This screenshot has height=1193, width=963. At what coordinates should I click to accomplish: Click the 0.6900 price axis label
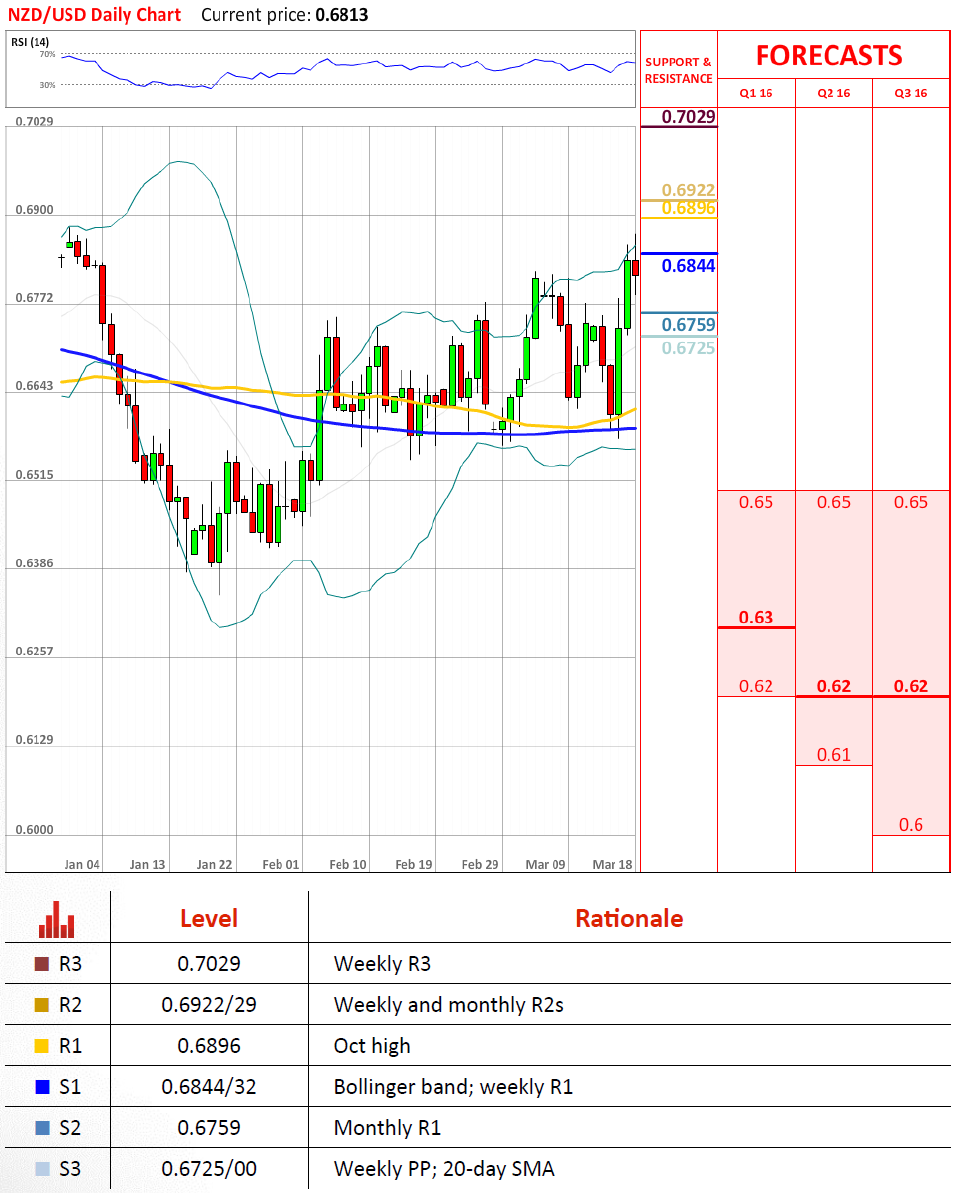pos(34,210)
